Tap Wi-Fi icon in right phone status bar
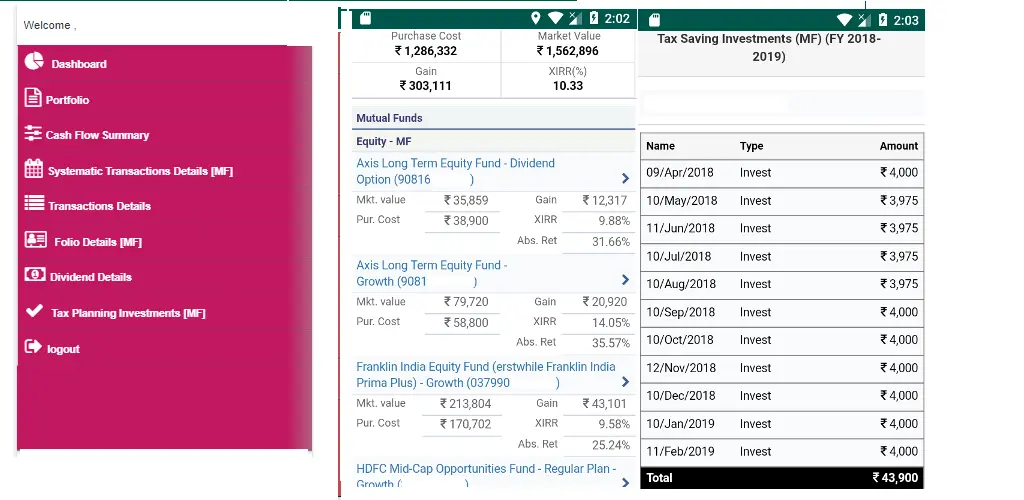 coord(844,20)
